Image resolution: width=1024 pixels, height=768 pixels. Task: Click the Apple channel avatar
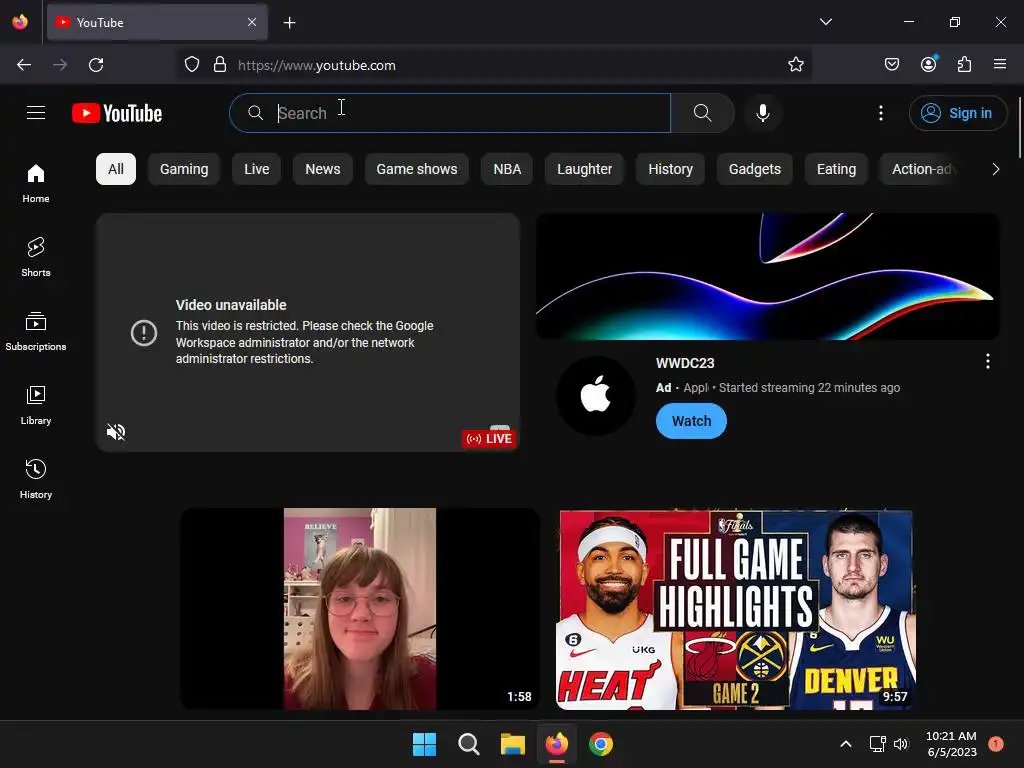tap(596, 396)
